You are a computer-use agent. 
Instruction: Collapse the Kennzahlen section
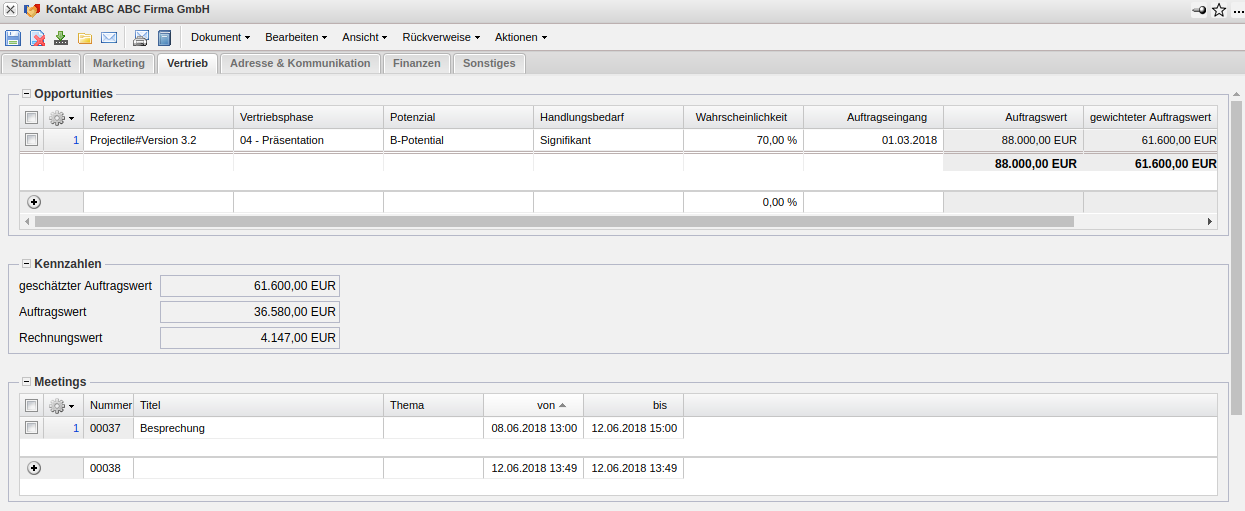point(26,264)
